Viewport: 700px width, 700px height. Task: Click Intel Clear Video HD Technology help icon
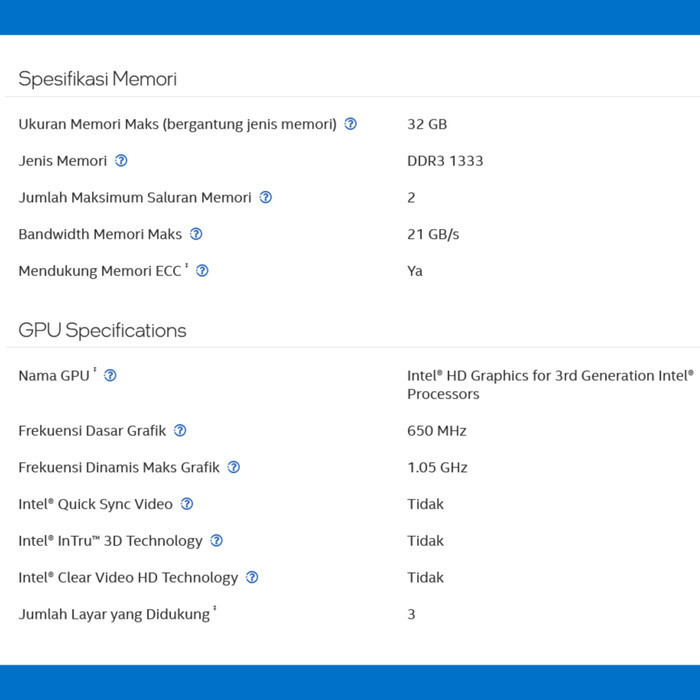tap(252, 577)
